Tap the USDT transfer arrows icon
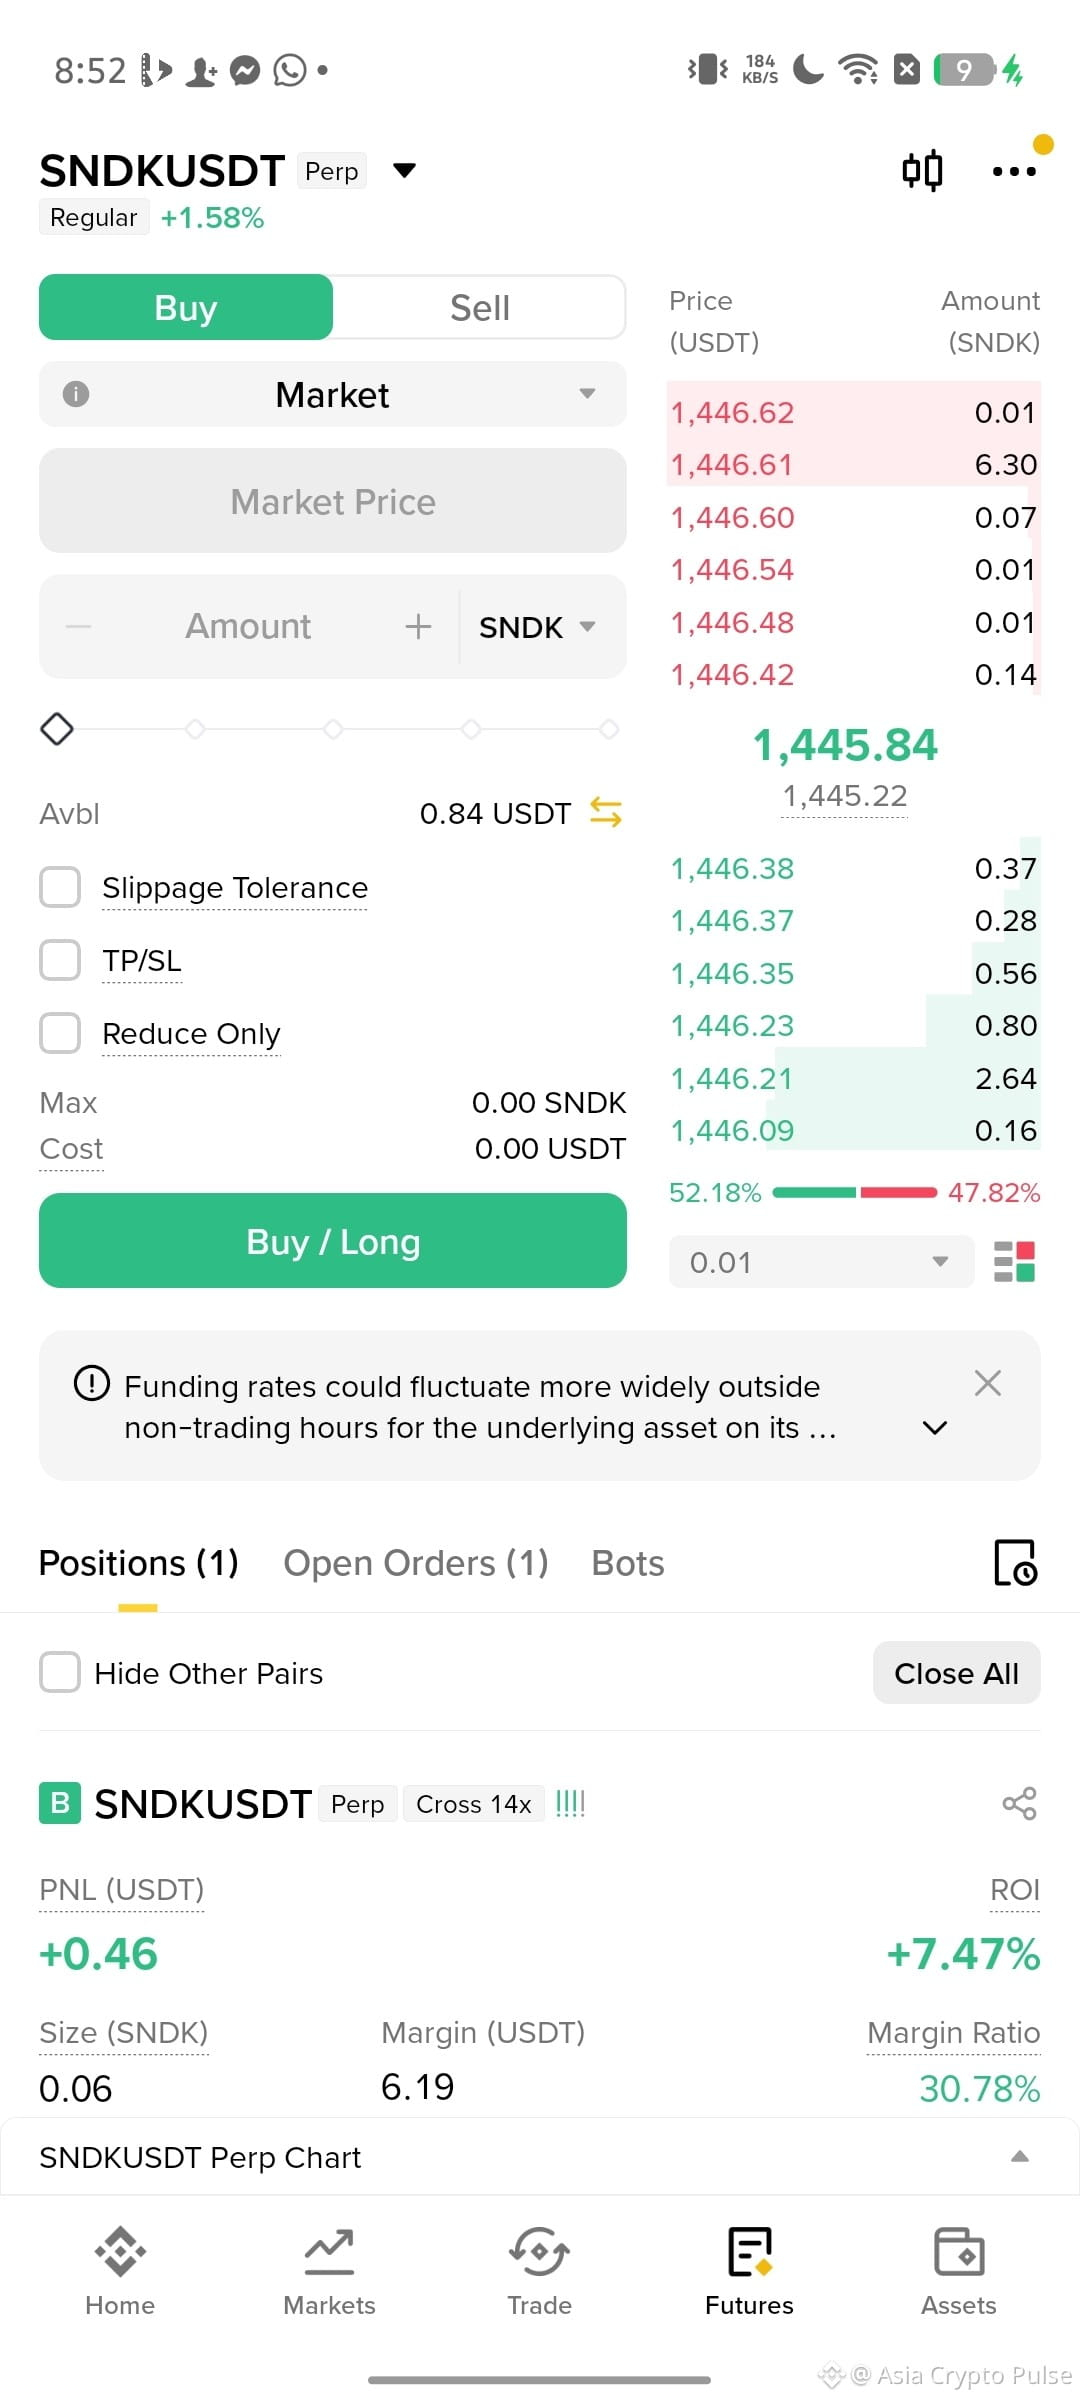This screenshot has height=2400, width=1080. coord(606,813)
